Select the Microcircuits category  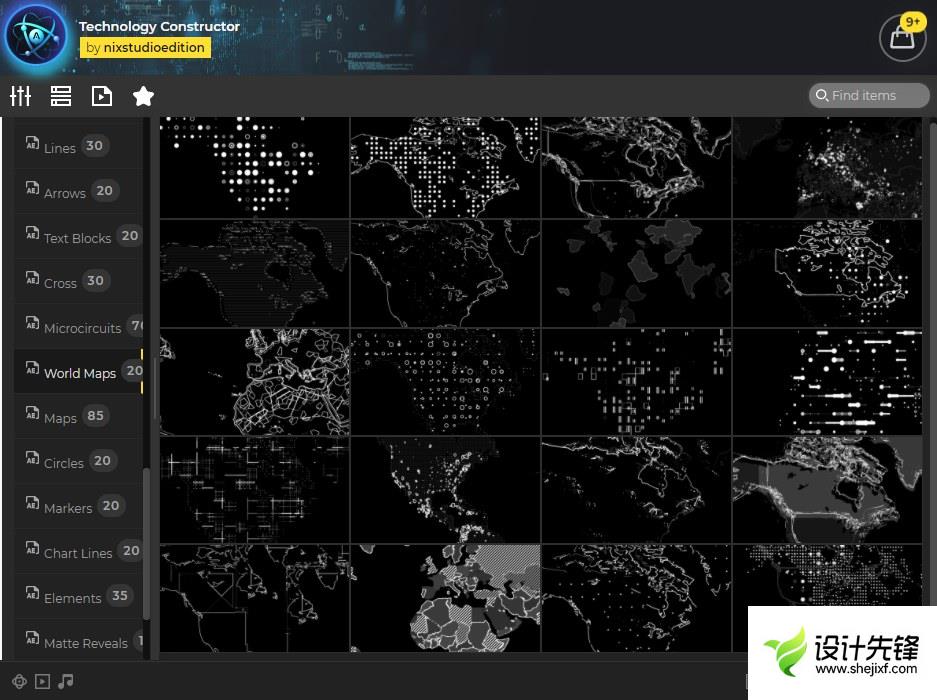[x=82, y=327]
